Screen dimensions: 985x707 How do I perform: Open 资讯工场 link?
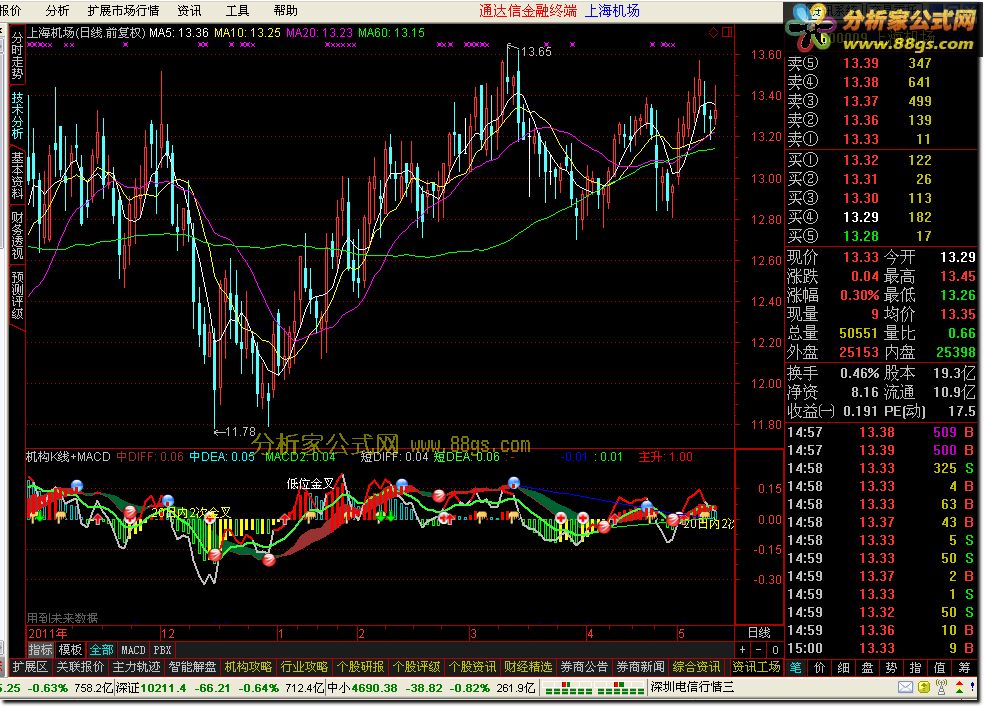click(756, 667)
